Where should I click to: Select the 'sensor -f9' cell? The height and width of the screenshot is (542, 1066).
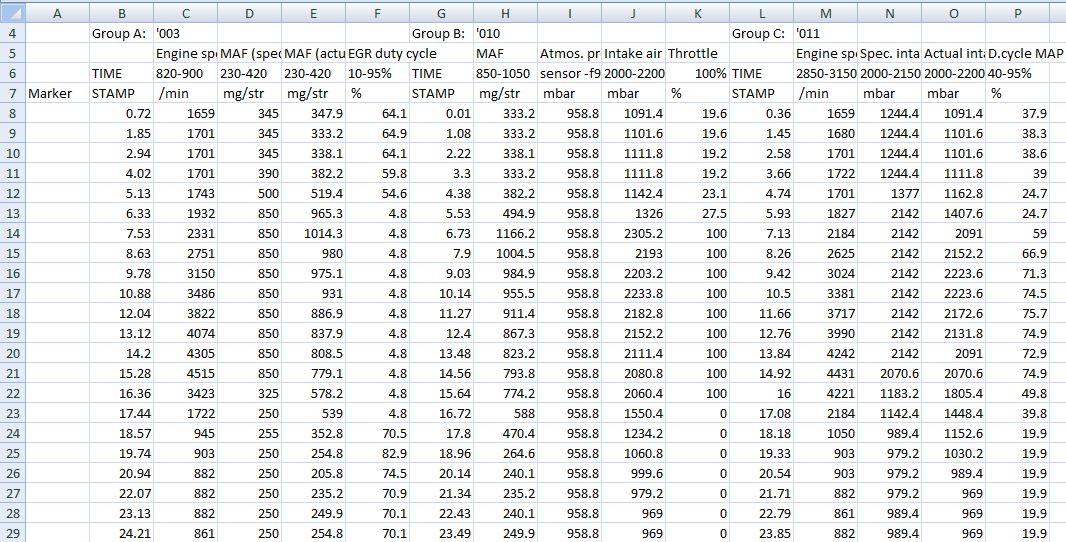[x=569, y=73]
